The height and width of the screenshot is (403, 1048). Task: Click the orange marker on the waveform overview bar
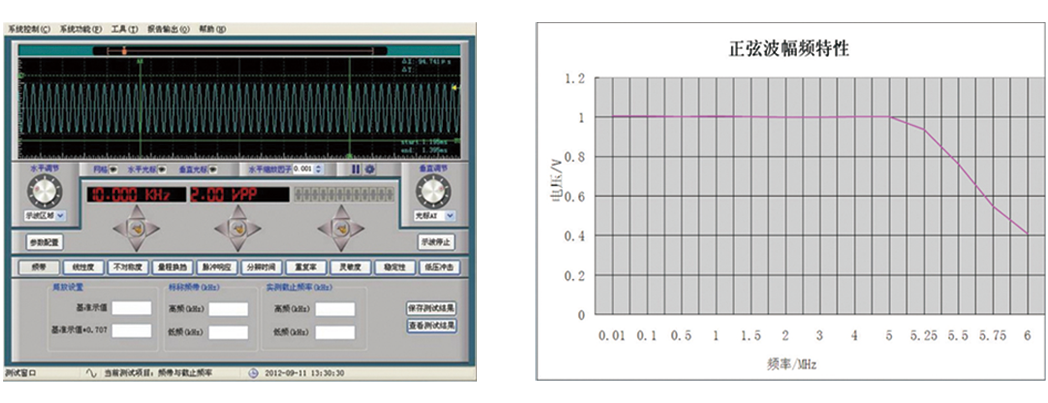[124, 48]
